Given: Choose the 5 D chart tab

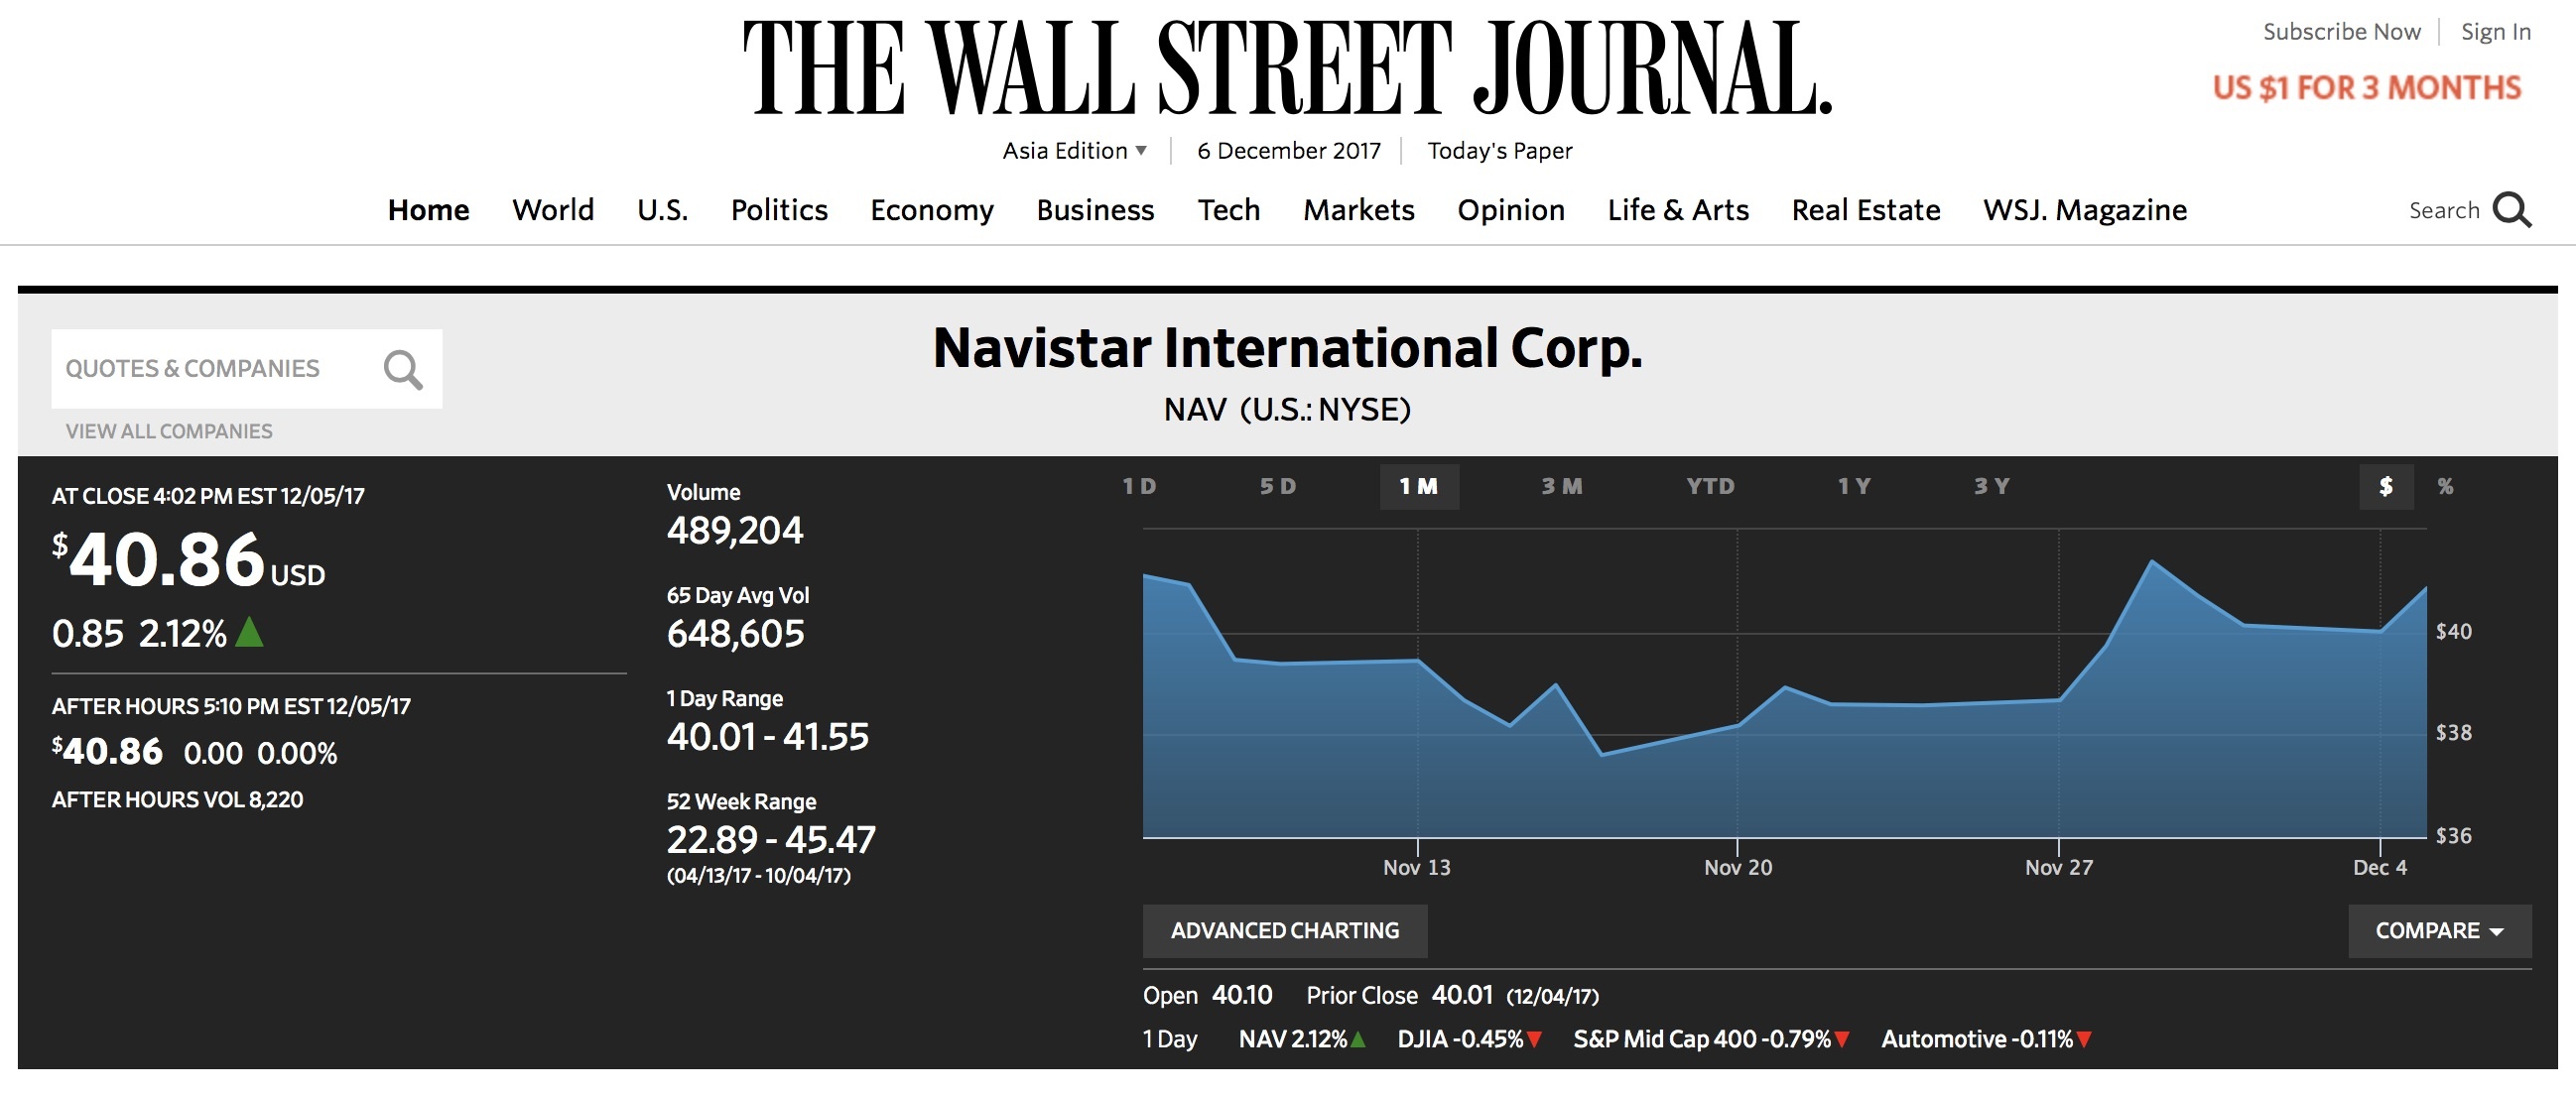Looking at the screenshot, I should [x=1277, y=487].
